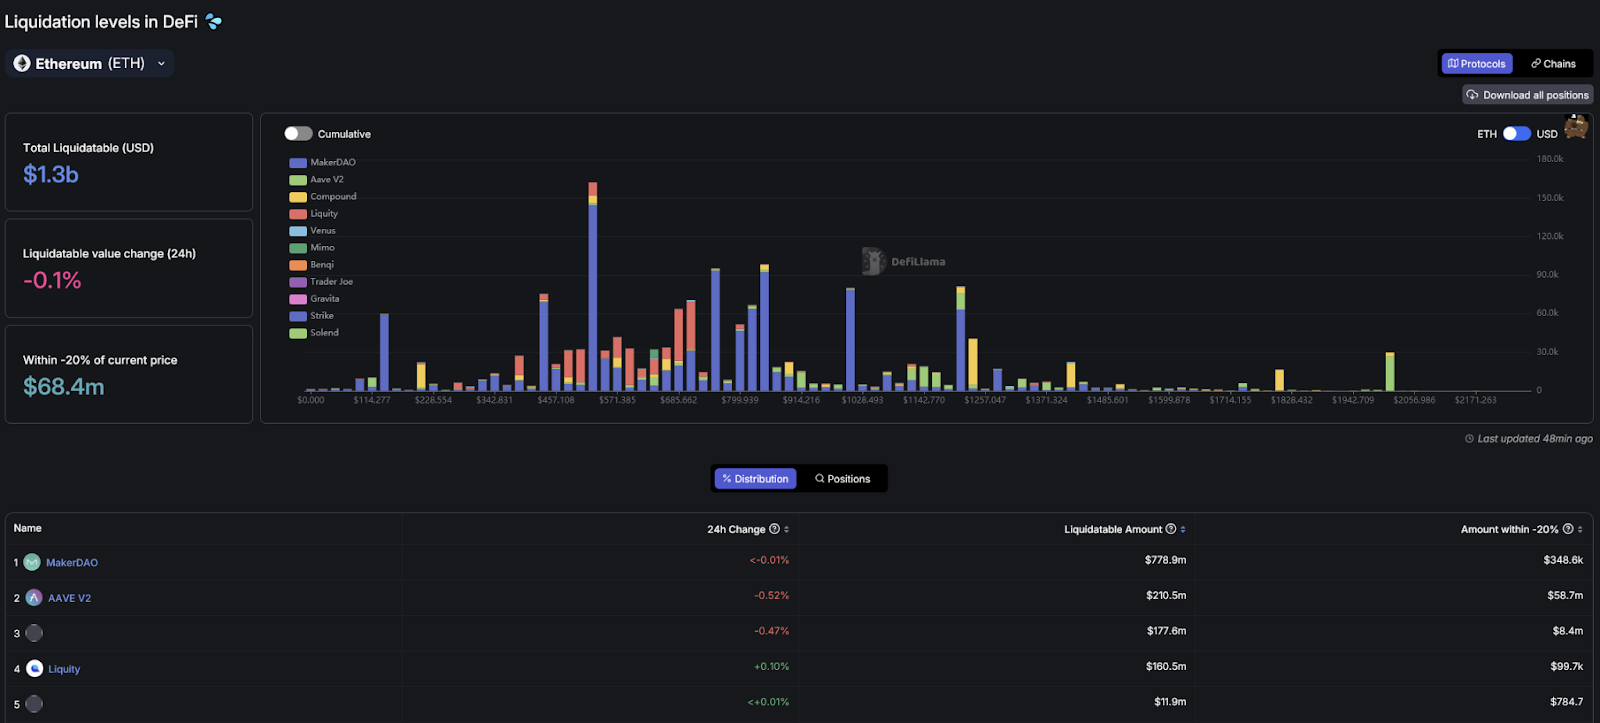Click the green bar near $2056.986
Viewport: 1600px width, 723px height.
1390,371
